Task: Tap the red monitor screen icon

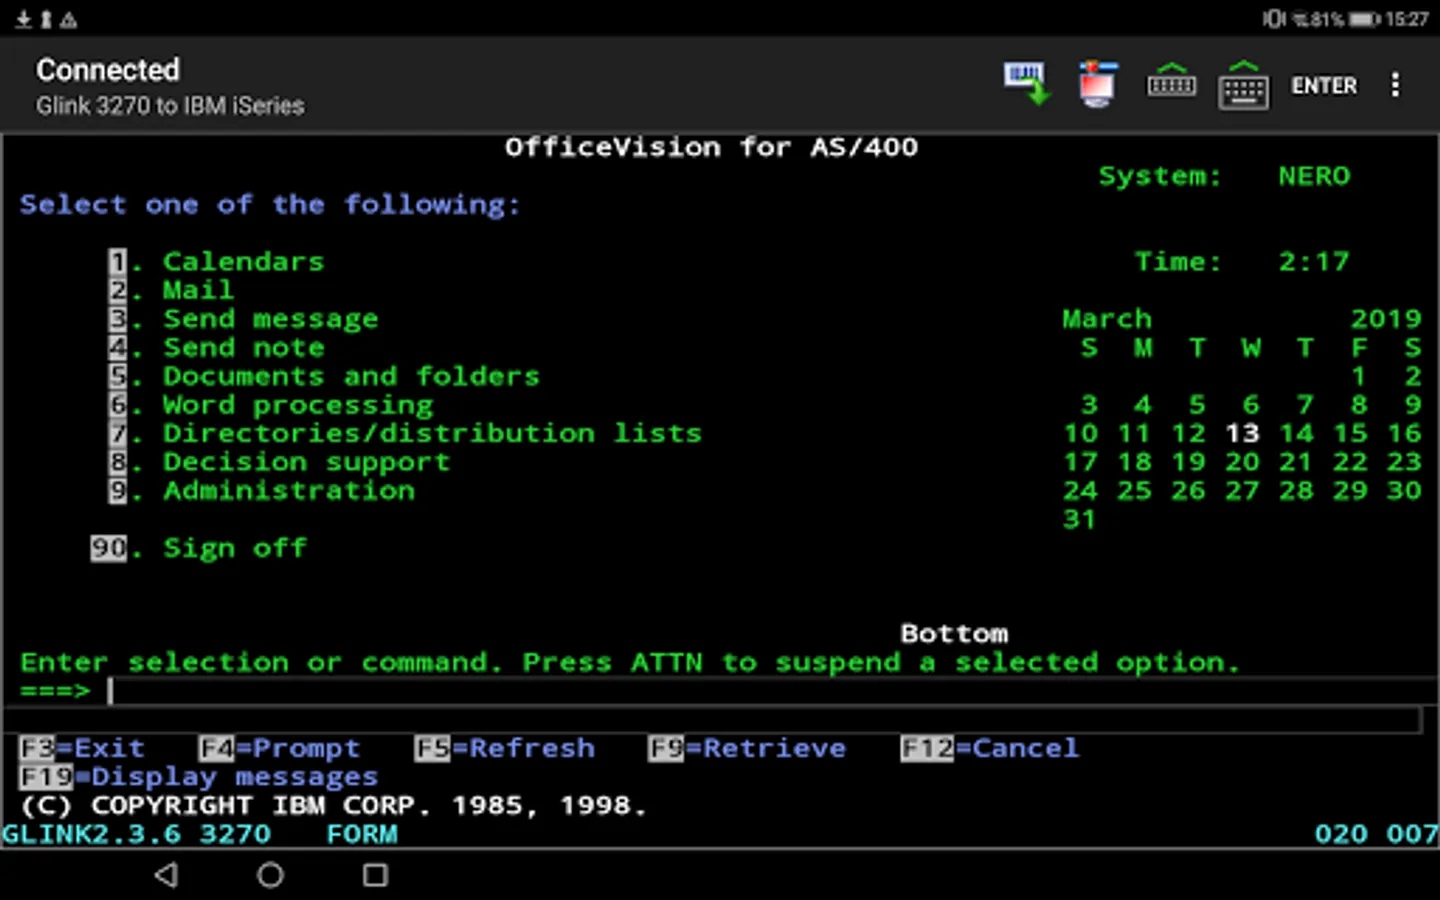Action: click(1097, 84)
